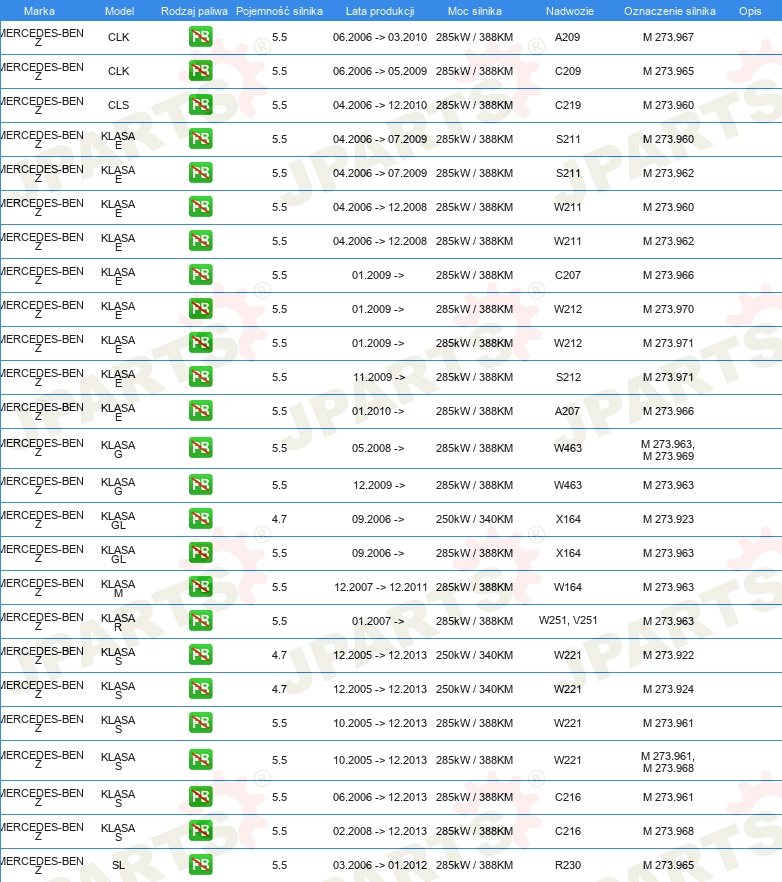Select production date 06.2006 -> 05.2009
Viewport: 782px width, 882px height.
pyautogui.click(x=380, y=71)
